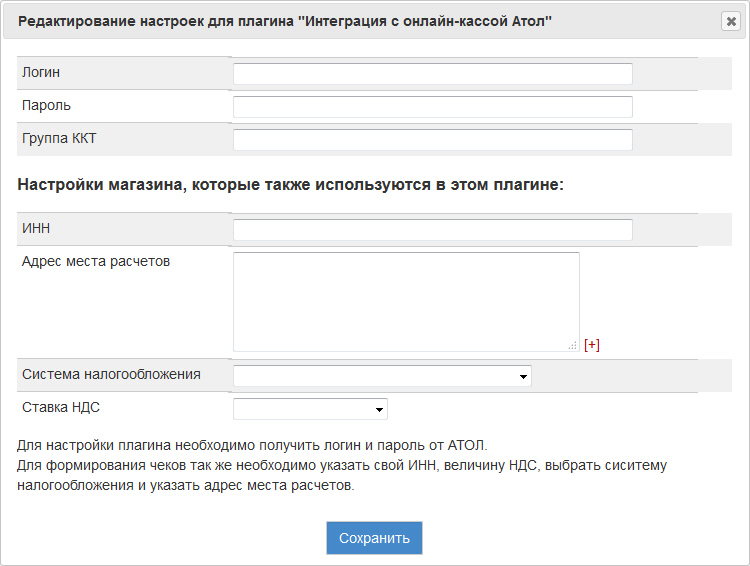Click the Сохранить button
The image size is (750, 566).
point(375,538)
